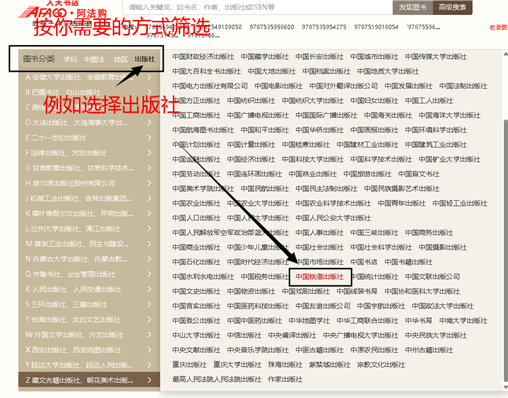The height and width of the screenshot is (398, 508).
Task: Expand chevron on the E 二十一世纪出版社 row
Action: coord(149,138)
